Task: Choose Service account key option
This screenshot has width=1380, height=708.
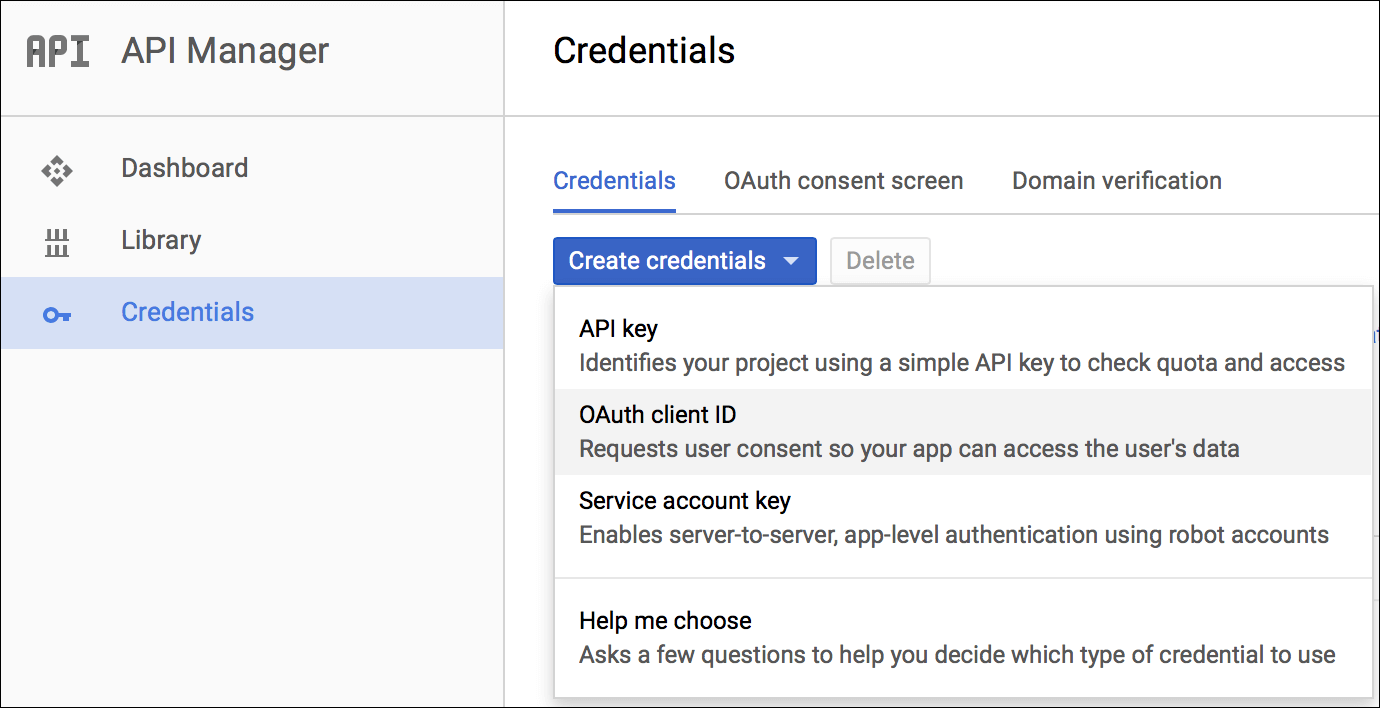Action: (963, 518)
